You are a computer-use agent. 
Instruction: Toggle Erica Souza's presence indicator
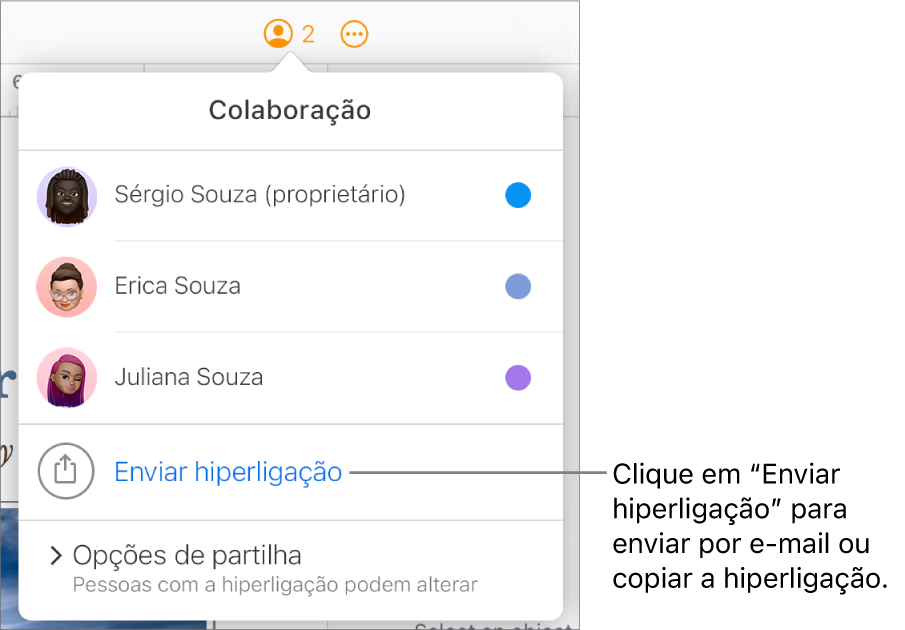(x=518, y=287)
